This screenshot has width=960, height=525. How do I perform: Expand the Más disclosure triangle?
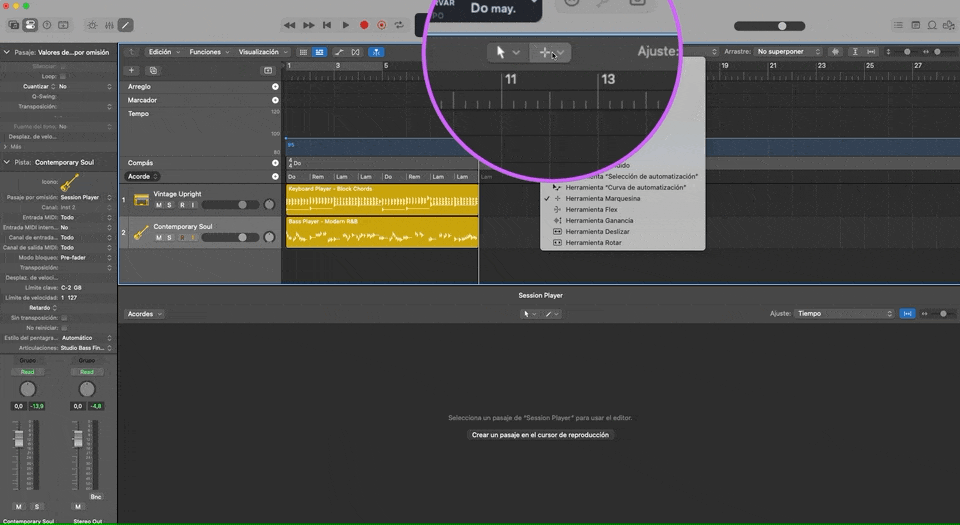pos(6,147)
